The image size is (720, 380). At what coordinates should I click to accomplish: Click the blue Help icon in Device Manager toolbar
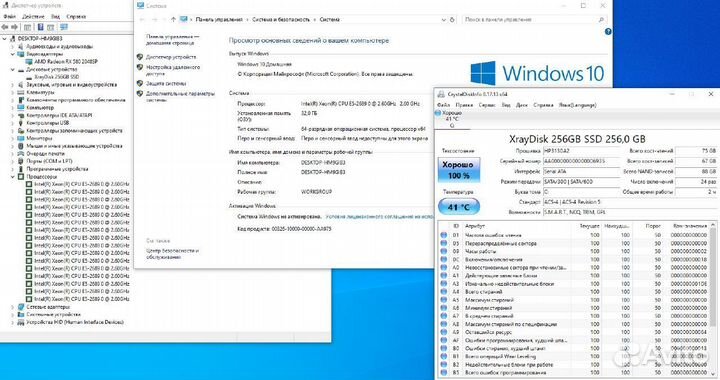(x=40, y=27)
